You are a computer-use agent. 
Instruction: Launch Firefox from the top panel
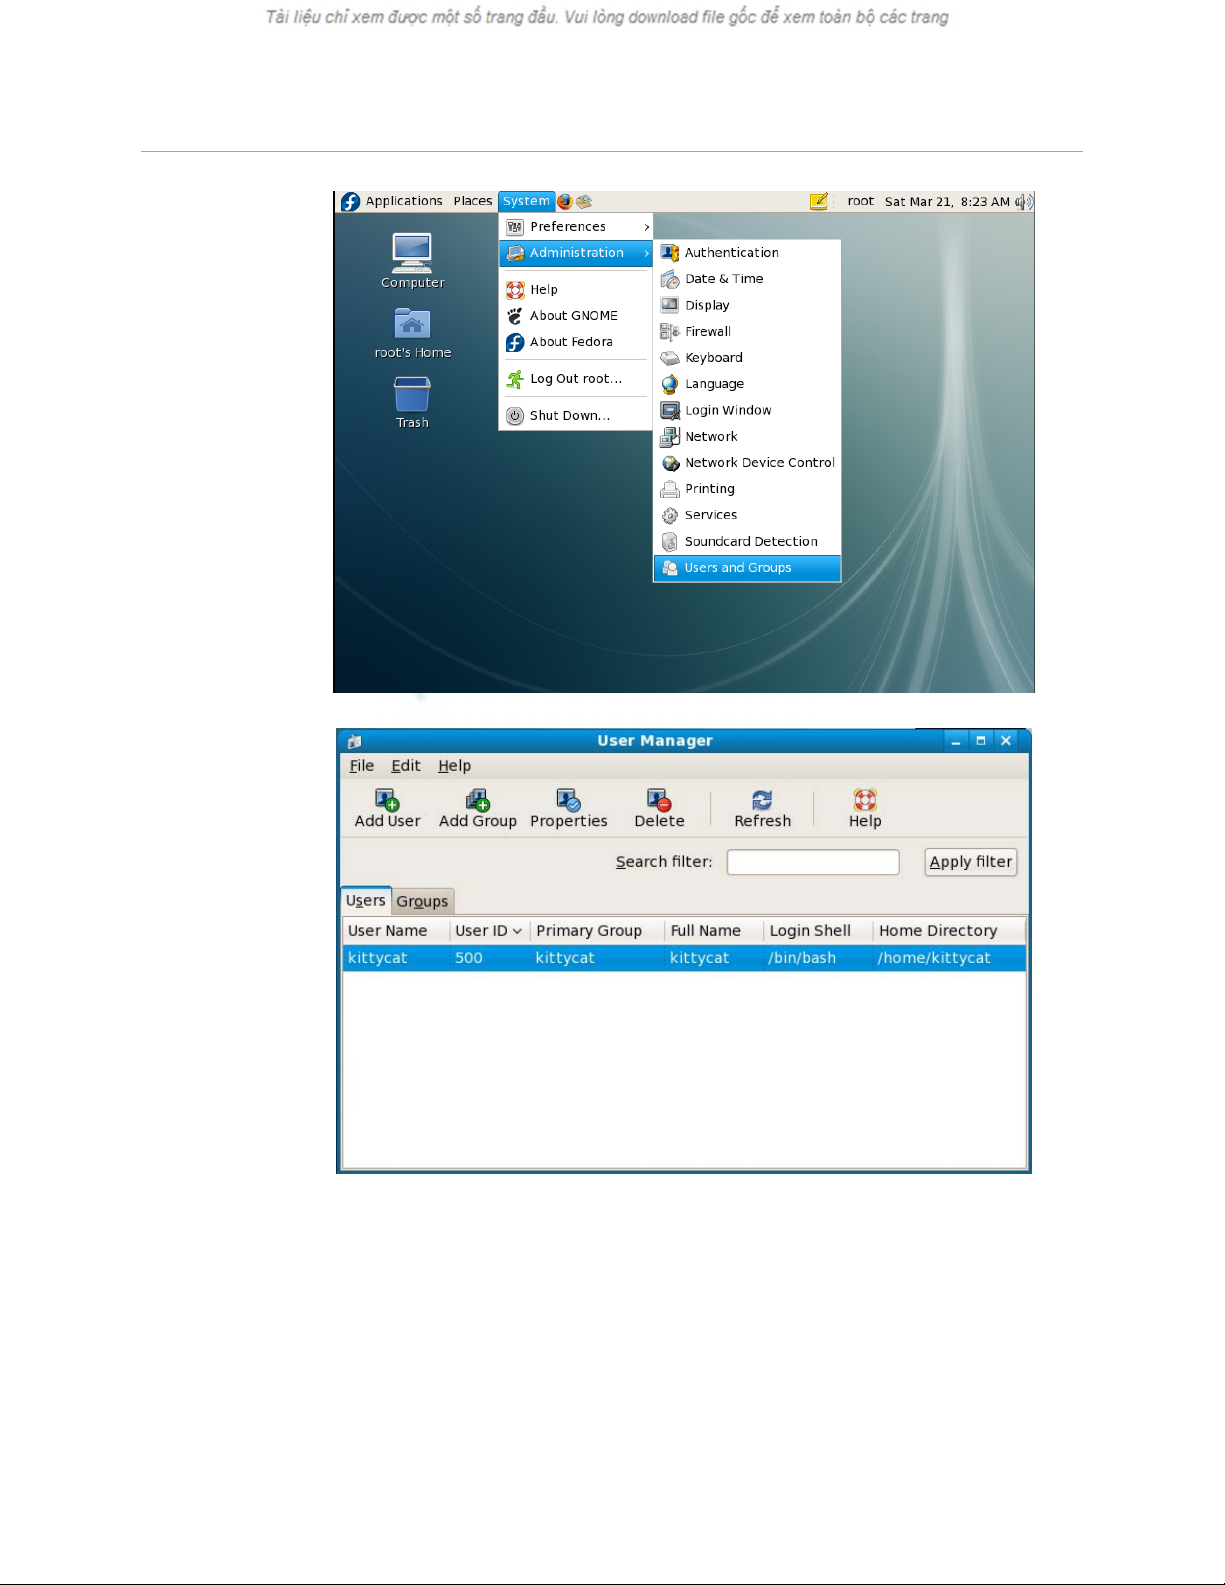pyautogui.click(x=565, y=201)
